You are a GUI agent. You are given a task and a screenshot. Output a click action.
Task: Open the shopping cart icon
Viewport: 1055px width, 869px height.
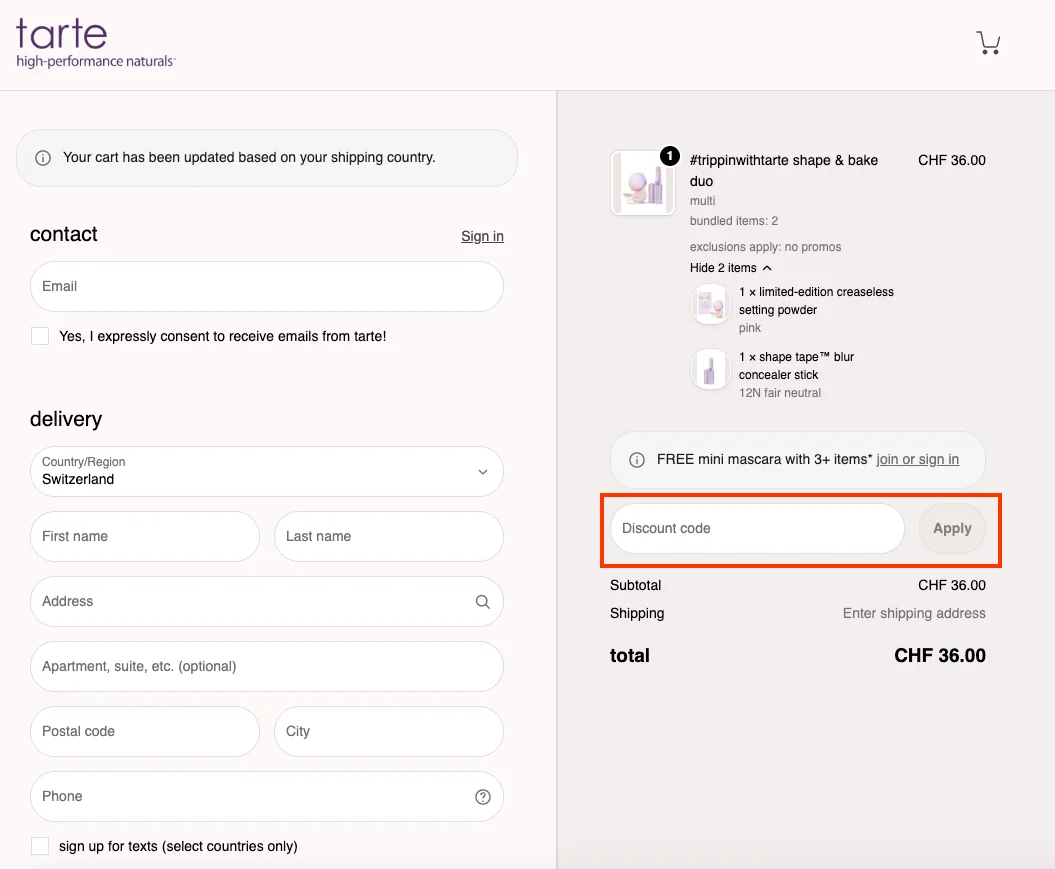(988, 42)
